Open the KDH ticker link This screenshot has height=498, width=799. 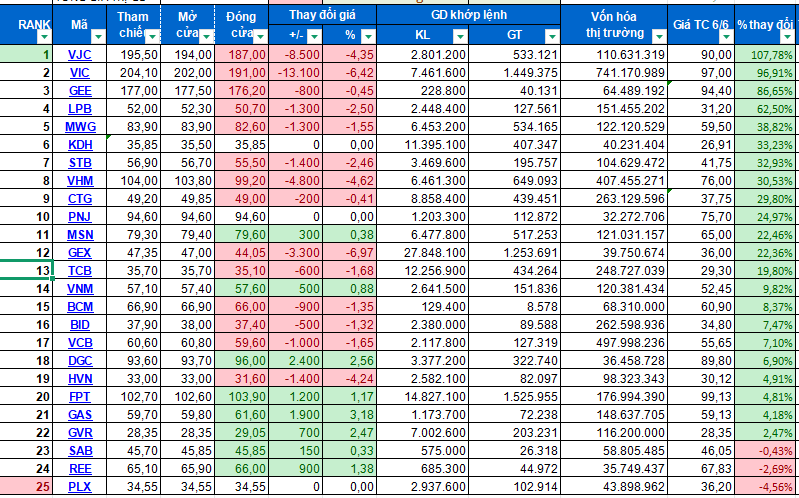(81, 145)
